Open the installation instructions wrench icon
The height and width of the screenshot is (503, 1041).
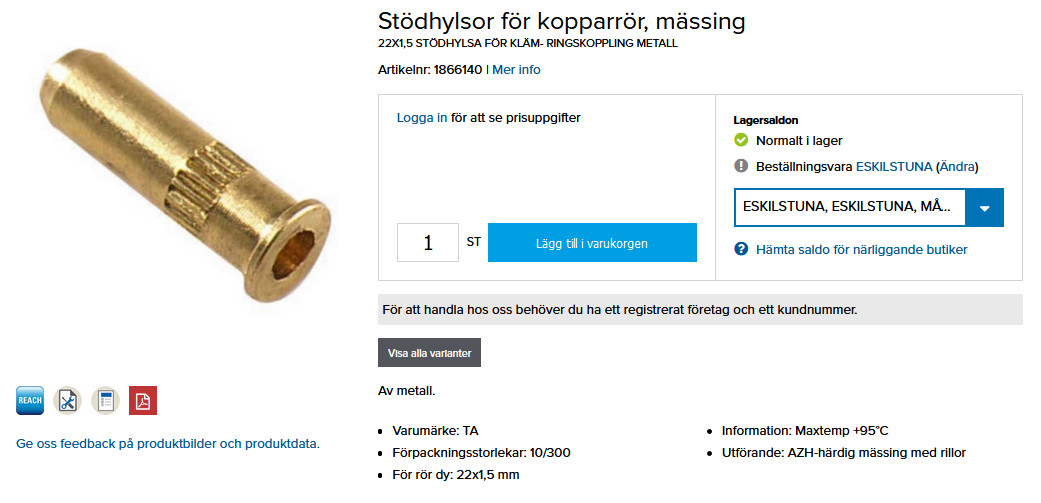[67, 401]
